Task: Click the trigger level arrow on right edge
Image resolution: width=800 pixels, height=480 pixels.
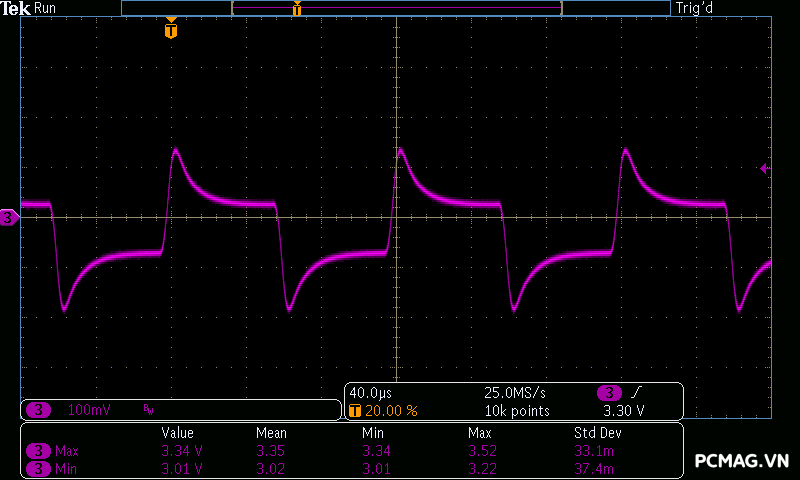Action: click(x=765, y=169)
